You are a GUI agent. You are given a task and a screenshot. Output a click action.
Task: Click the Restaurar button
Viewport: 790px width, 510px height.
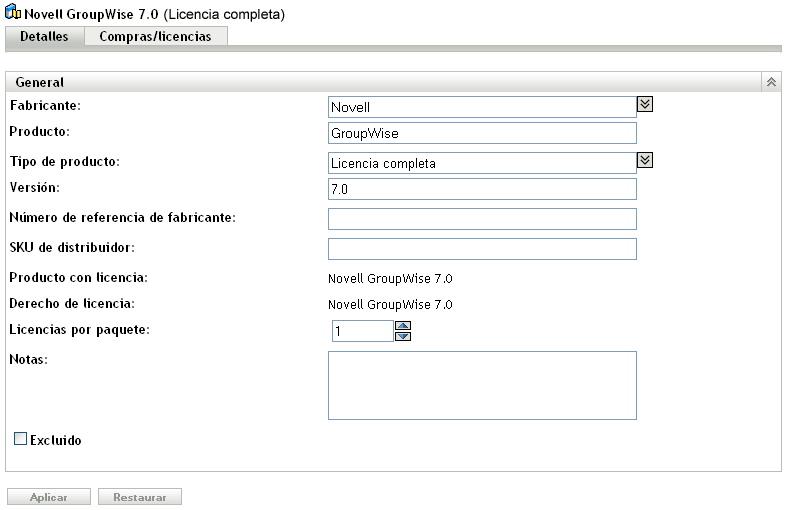(x=139, y=497)
